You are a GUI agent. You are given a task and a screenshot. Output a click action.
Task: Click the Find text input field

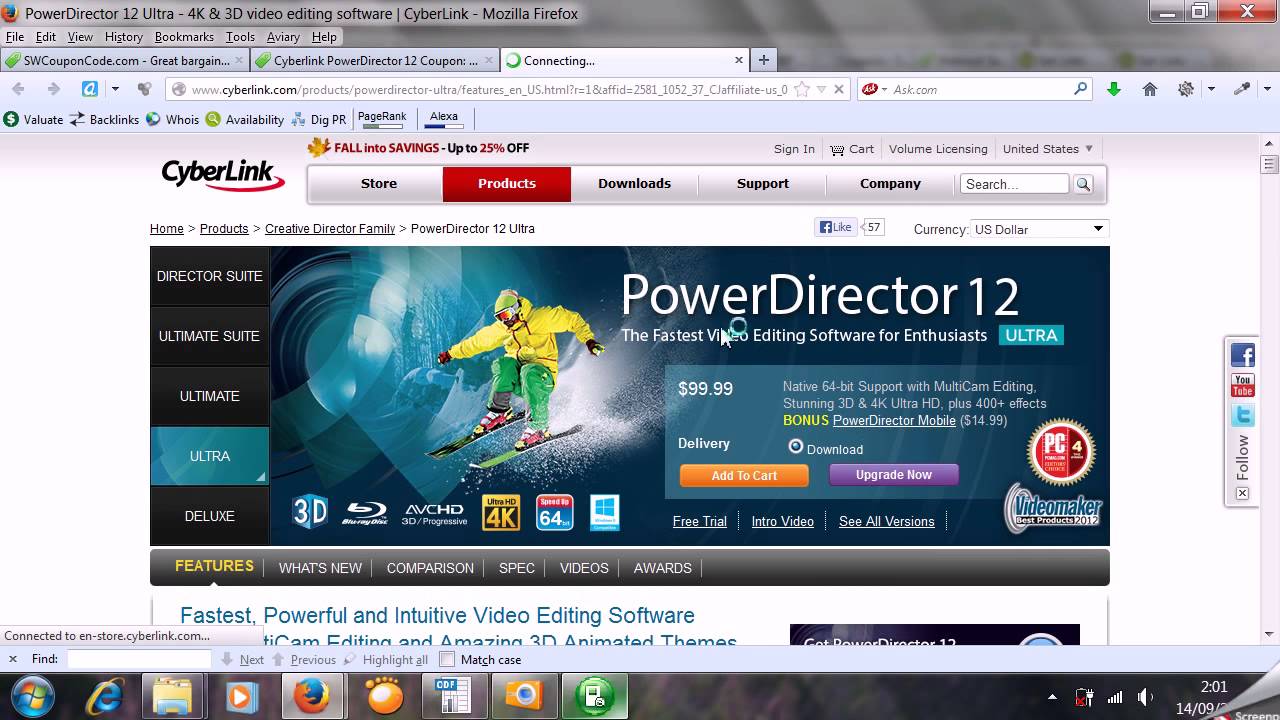[139, 659]
